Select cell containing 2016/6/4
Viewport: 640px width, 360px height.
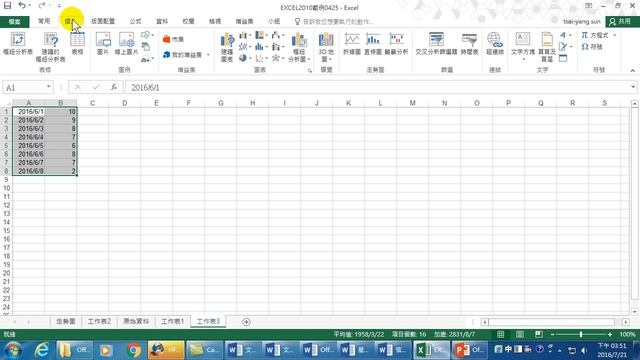(29, 137)
